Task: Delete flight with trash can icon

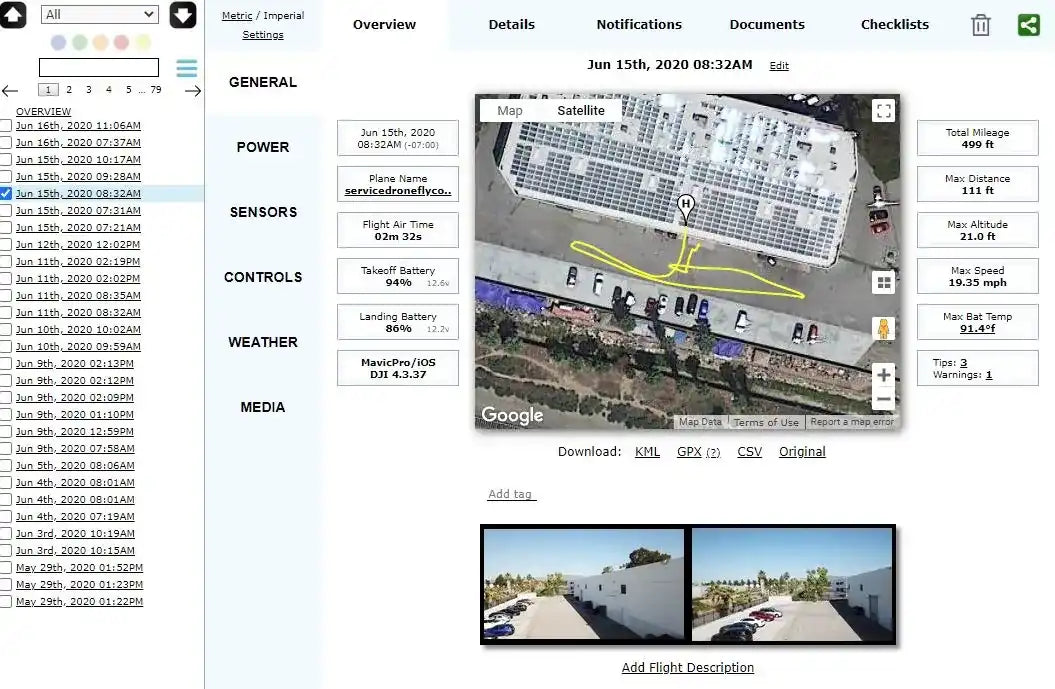Action: (980, 25)
